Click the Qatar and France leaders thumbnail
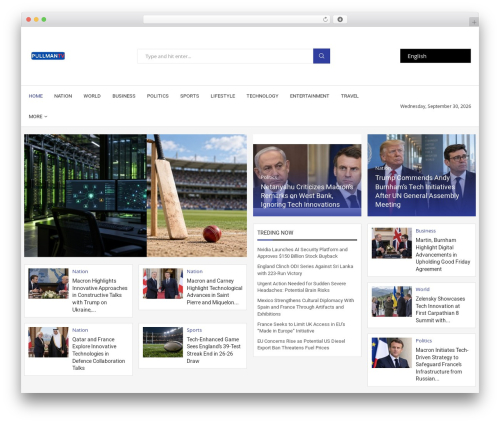This screenshot has height=423, width=500. tap(48, 342)
